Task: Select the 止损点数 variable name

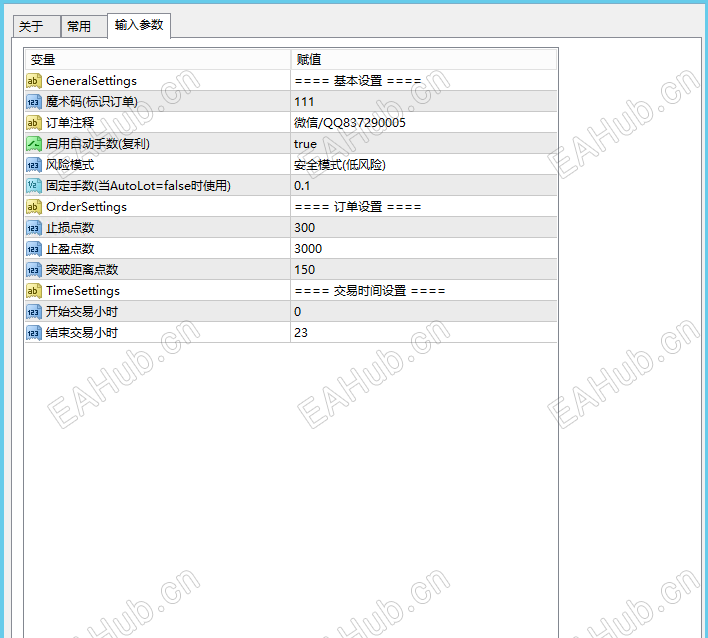Action: [x=70, y=228]
